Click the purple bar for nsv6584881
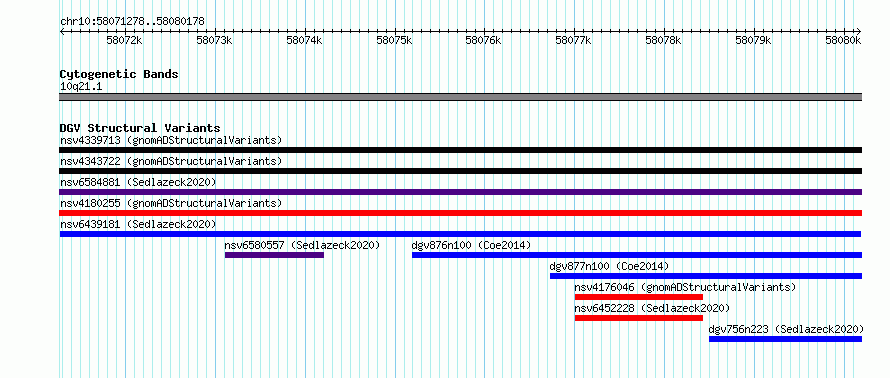This screenshot has height=378, width=890. (x=460, y=192)
